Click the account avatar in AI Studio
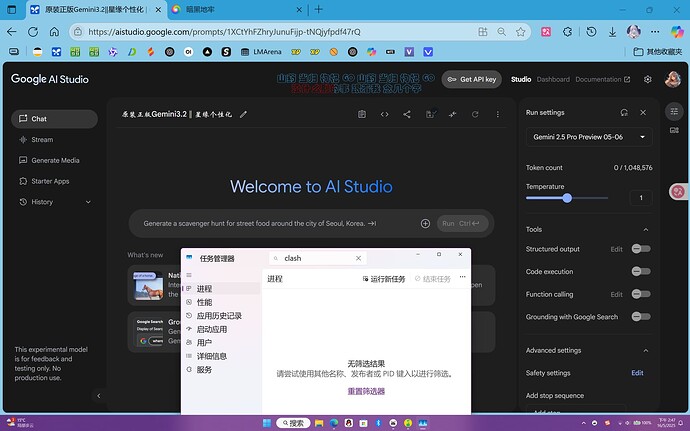The width and height of the screenshot is (690, 431). coord(673,79)
